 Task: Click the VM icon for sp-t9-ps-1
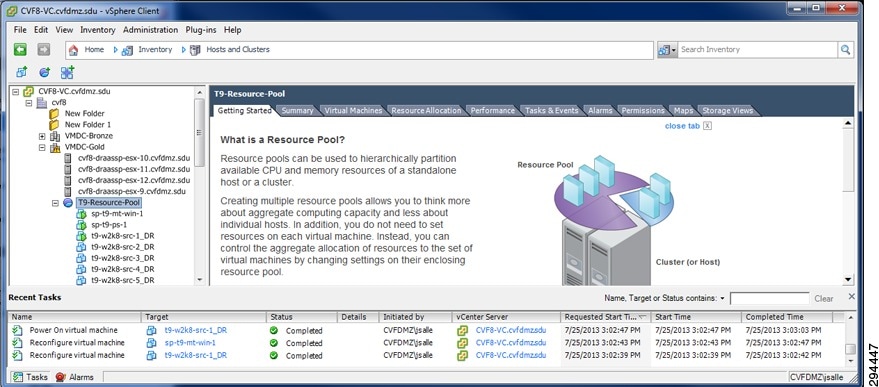[x=81, y=225]
